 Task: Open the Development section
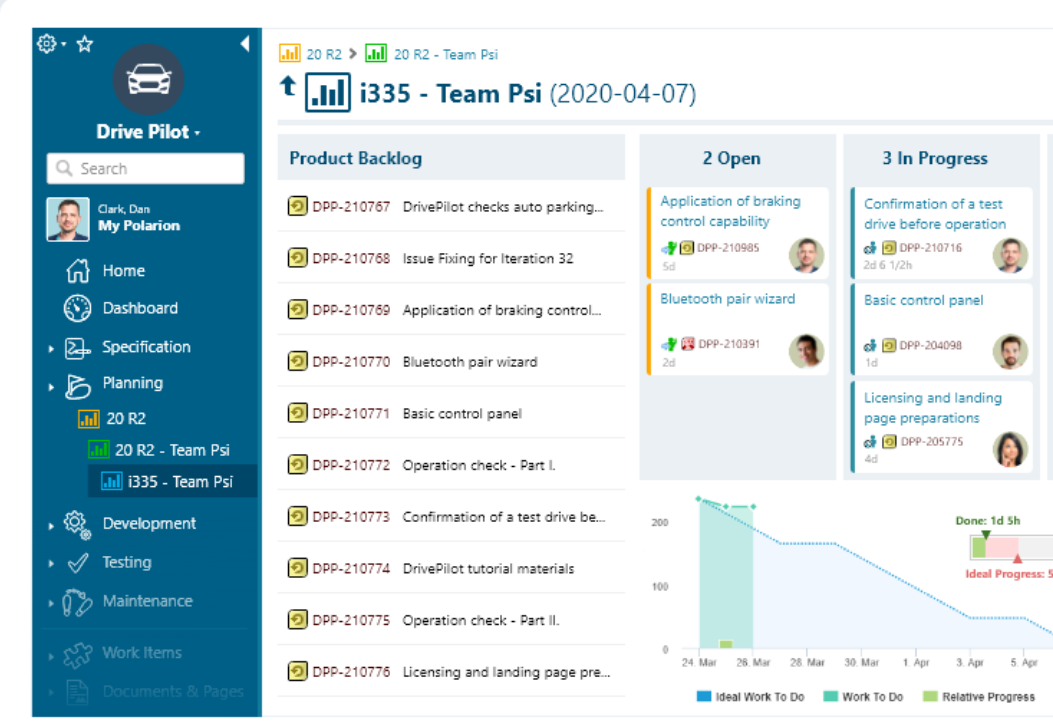149,523
